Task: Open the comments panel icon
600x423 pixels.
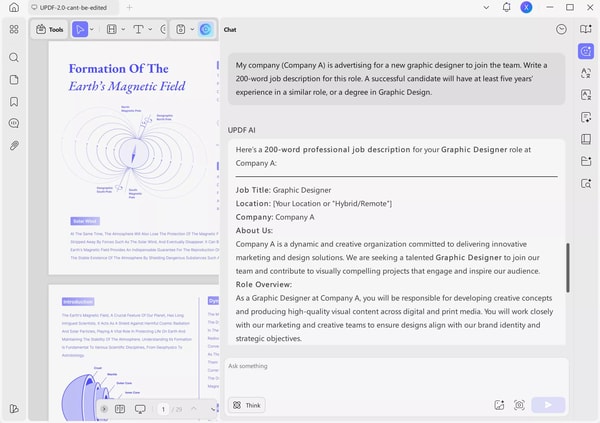Action: point(14,123)
